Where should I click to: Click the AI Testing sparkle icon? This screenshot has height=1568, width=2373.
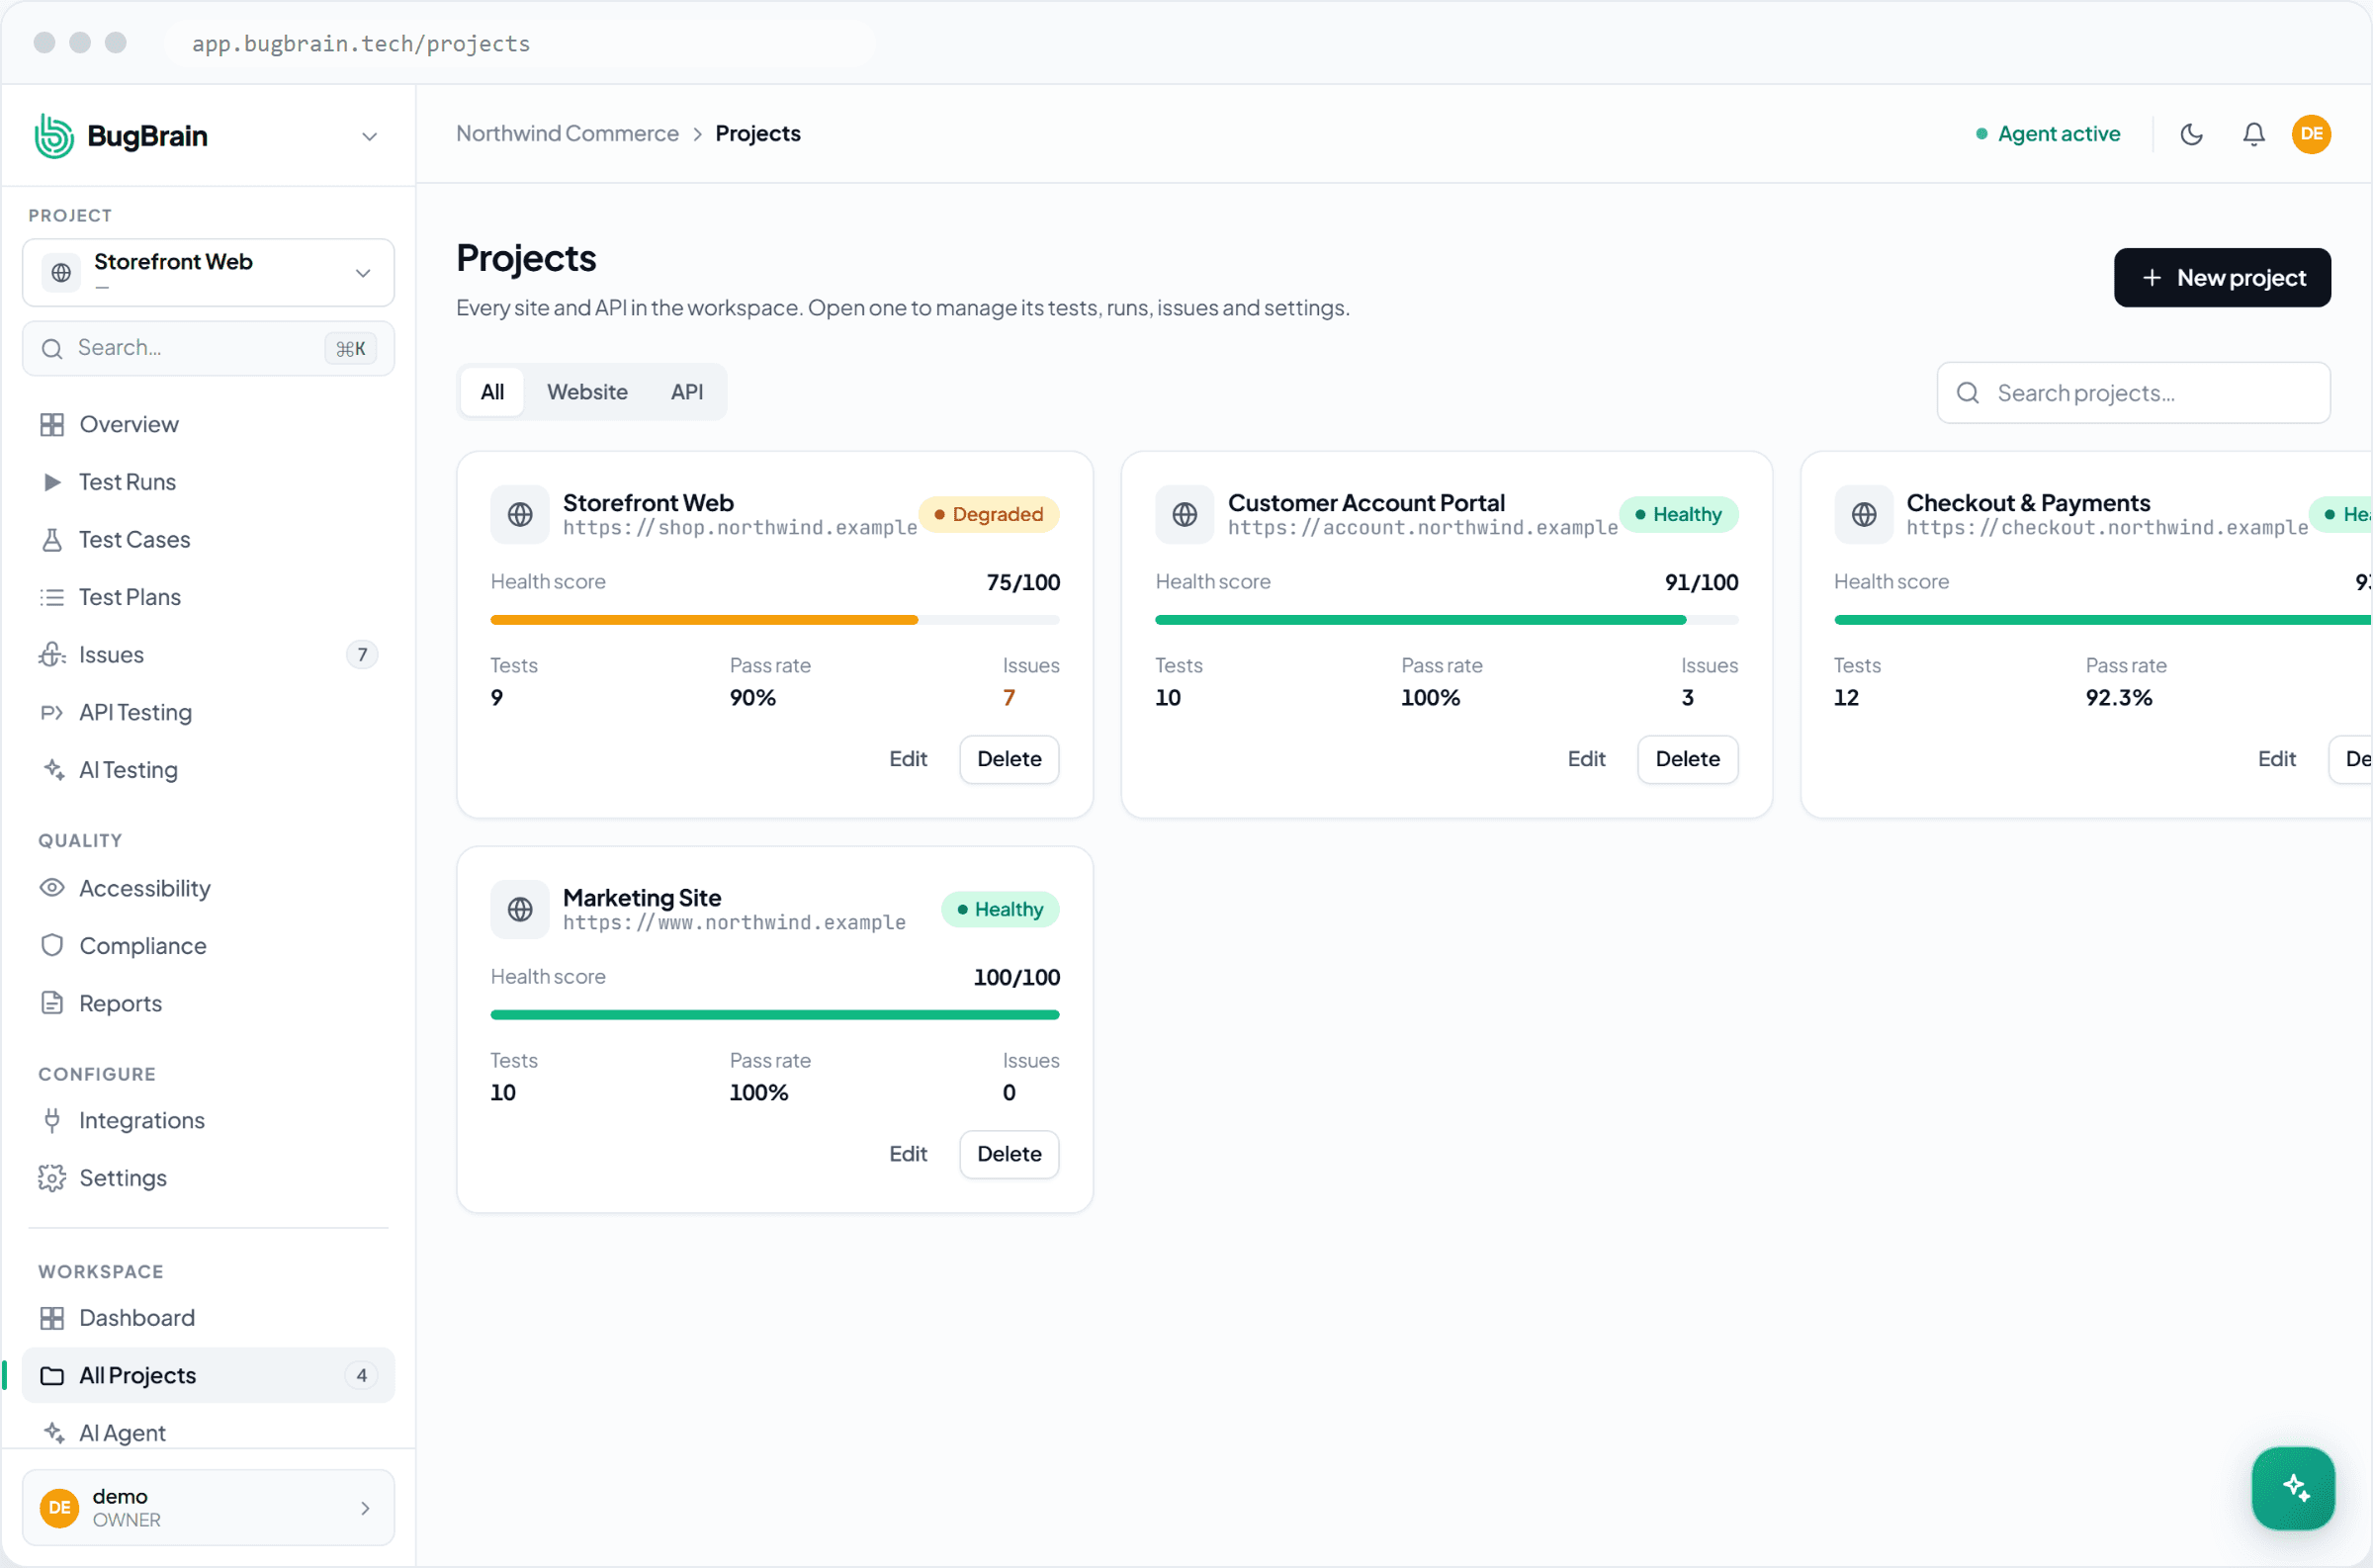53,769
